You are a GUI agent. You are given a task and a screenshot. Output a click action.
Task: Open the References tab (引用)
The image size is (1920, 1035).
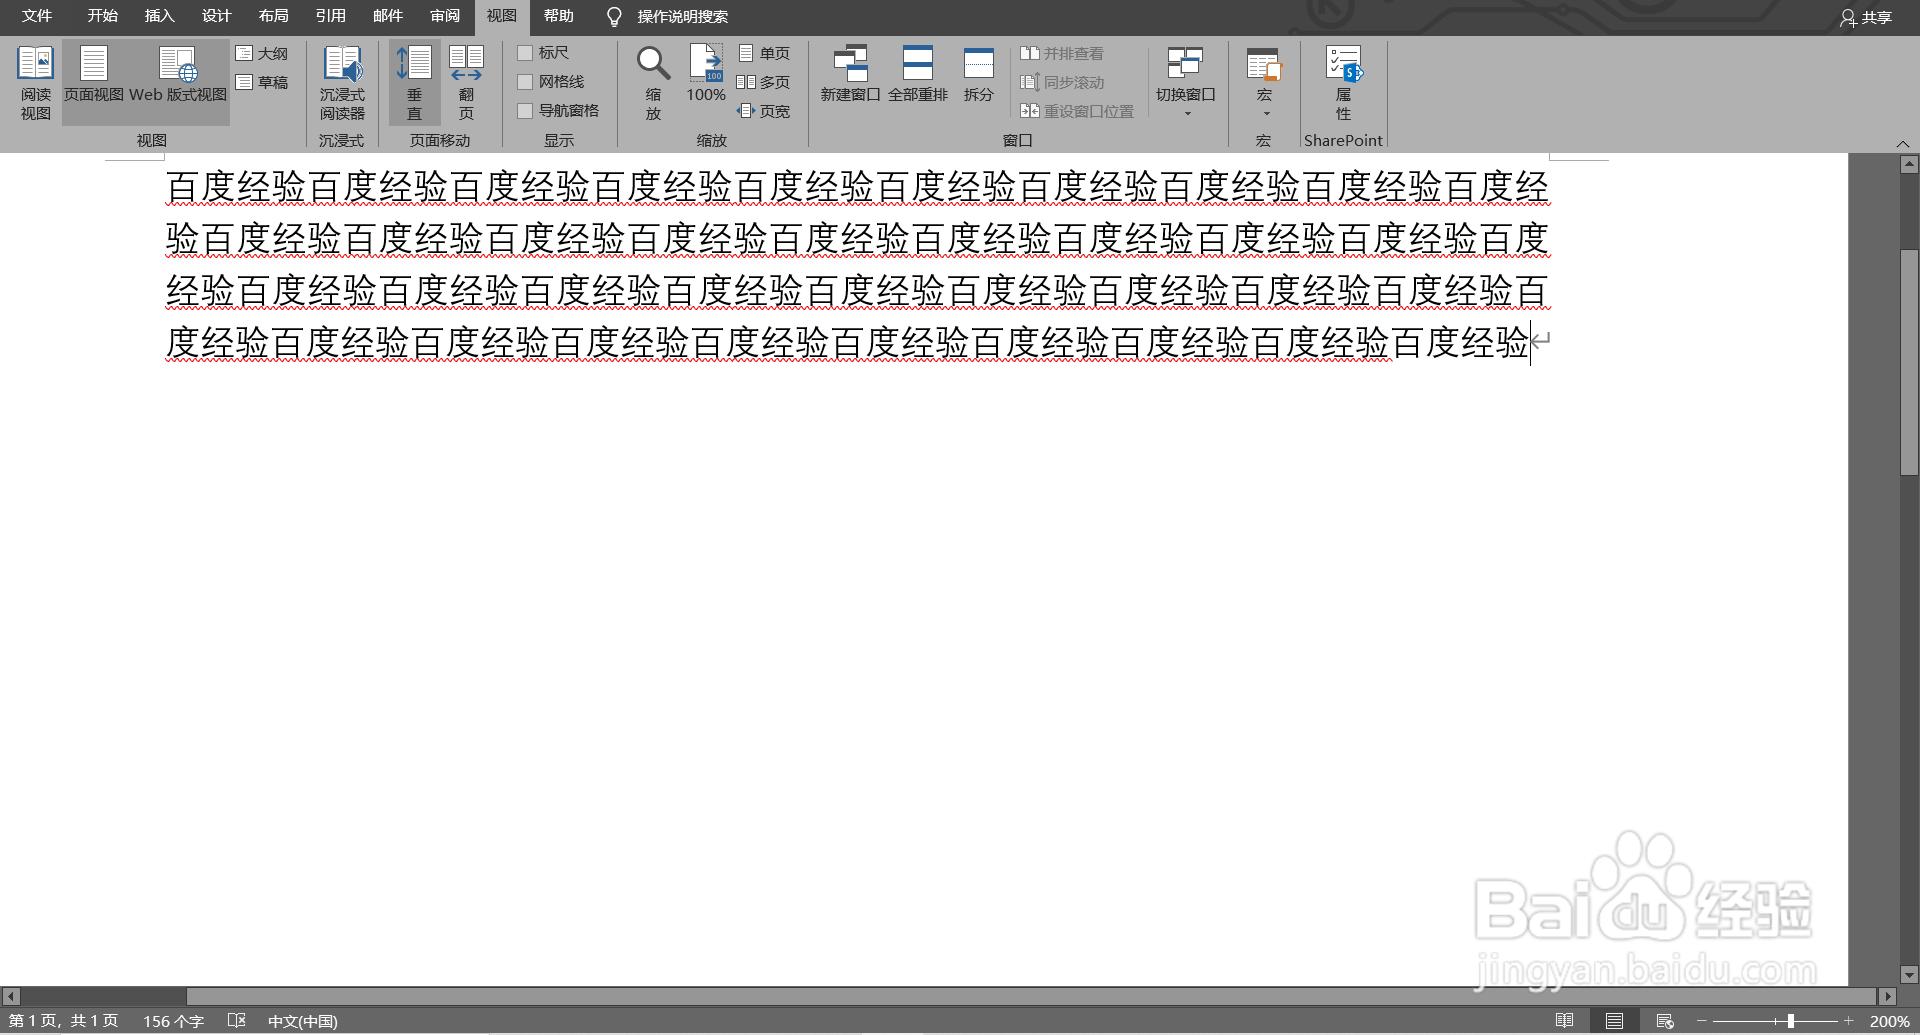click(x=330, y=16)
